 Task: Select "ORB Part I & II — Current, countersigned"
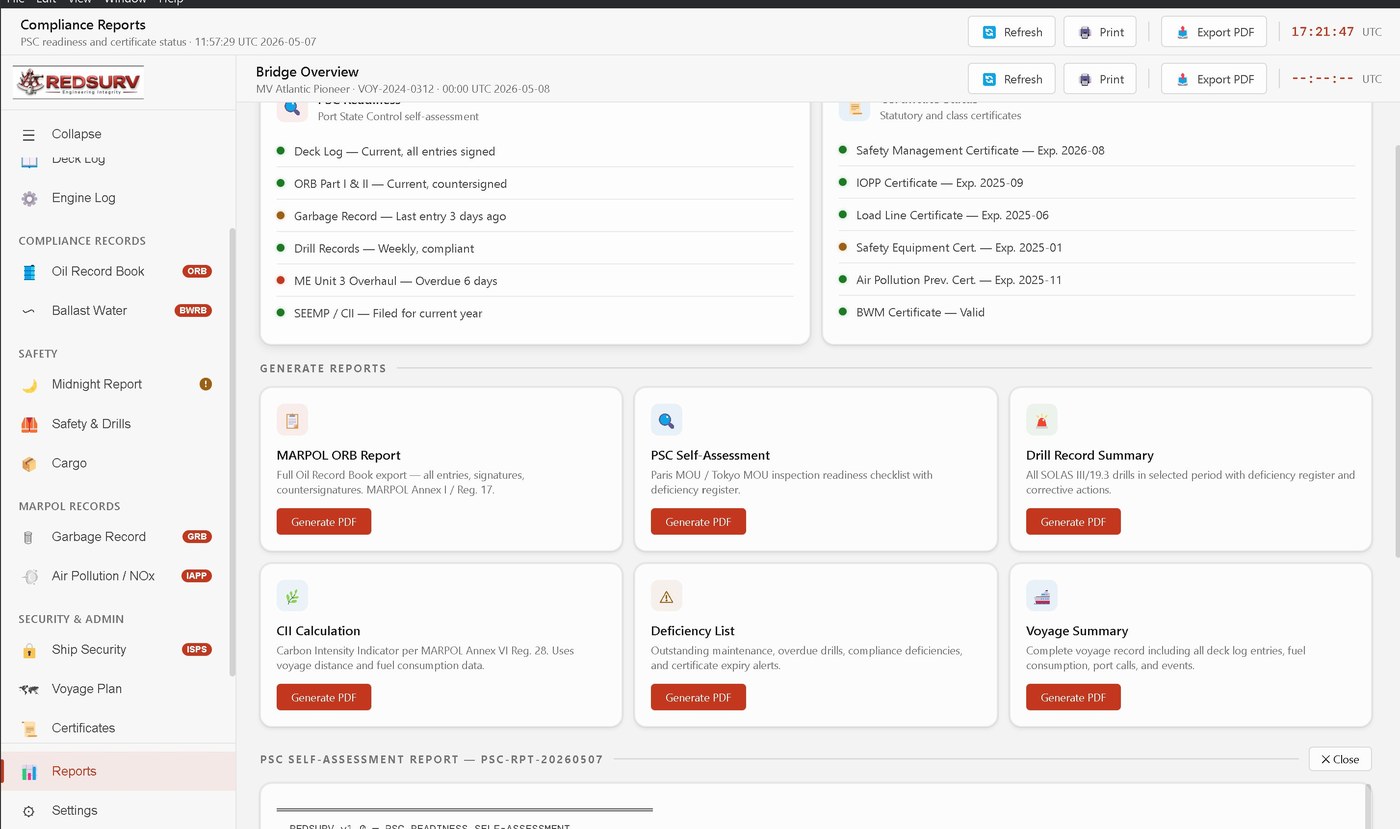pos(534,184)
